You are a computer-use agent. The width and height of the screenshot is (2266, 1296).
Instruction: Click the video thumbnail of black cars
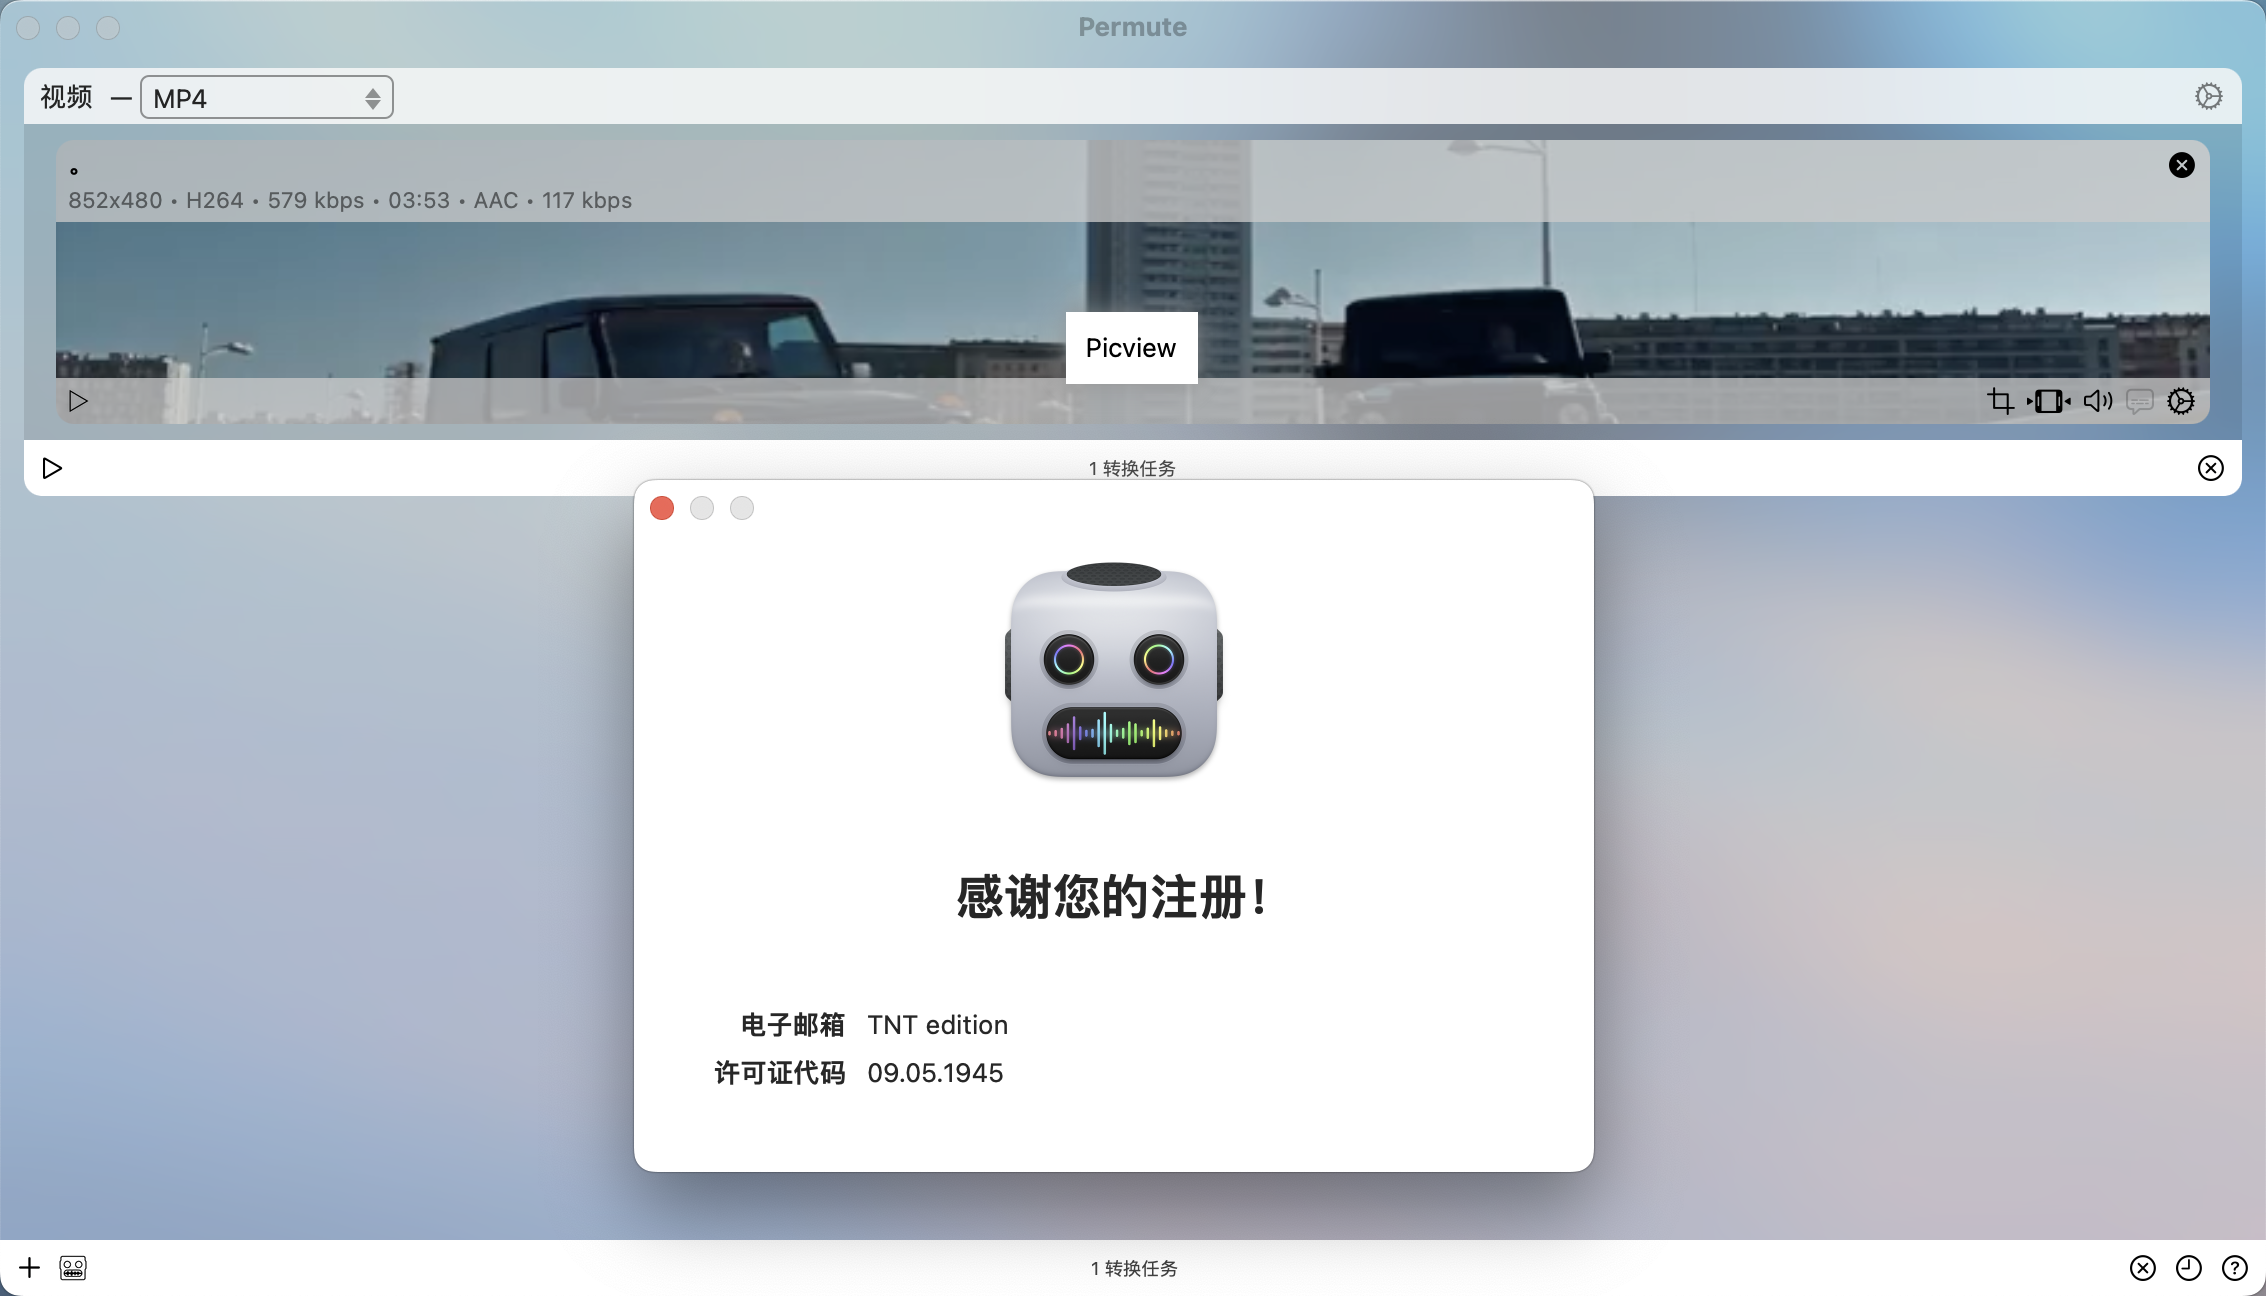[x=1133, y=282]
